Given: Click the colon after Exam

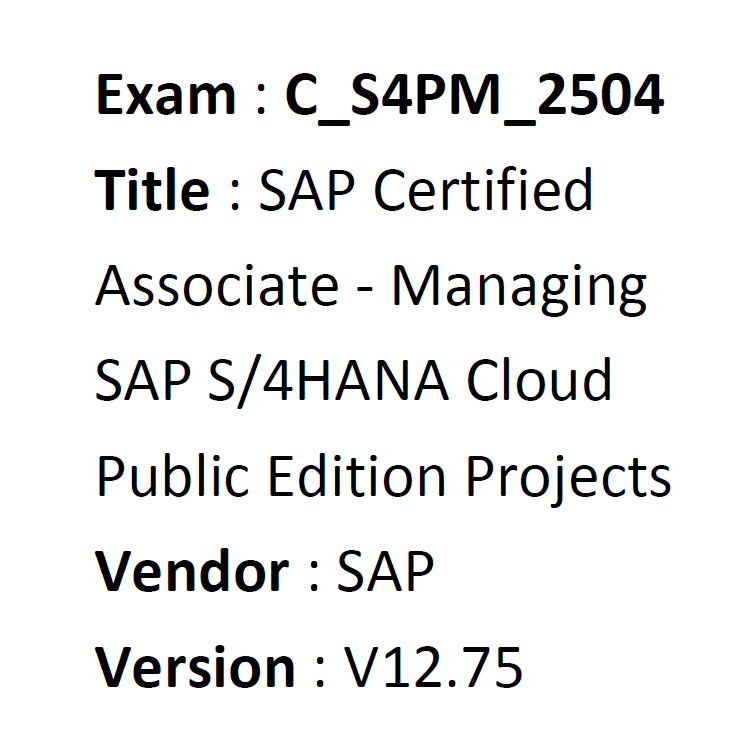Looking at the screenshot, I should 261,101.
